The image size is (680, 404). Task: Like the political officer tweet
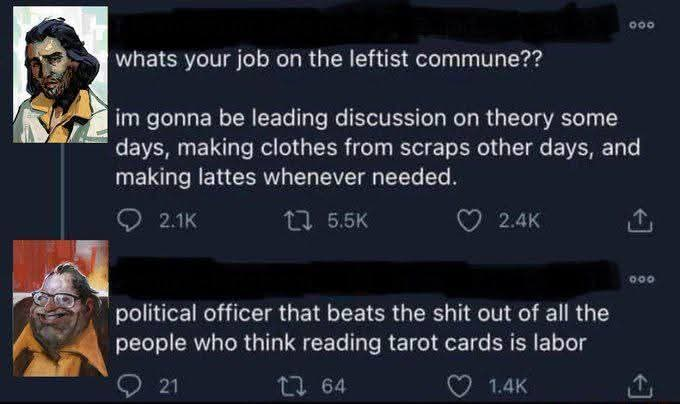point(459,386)
